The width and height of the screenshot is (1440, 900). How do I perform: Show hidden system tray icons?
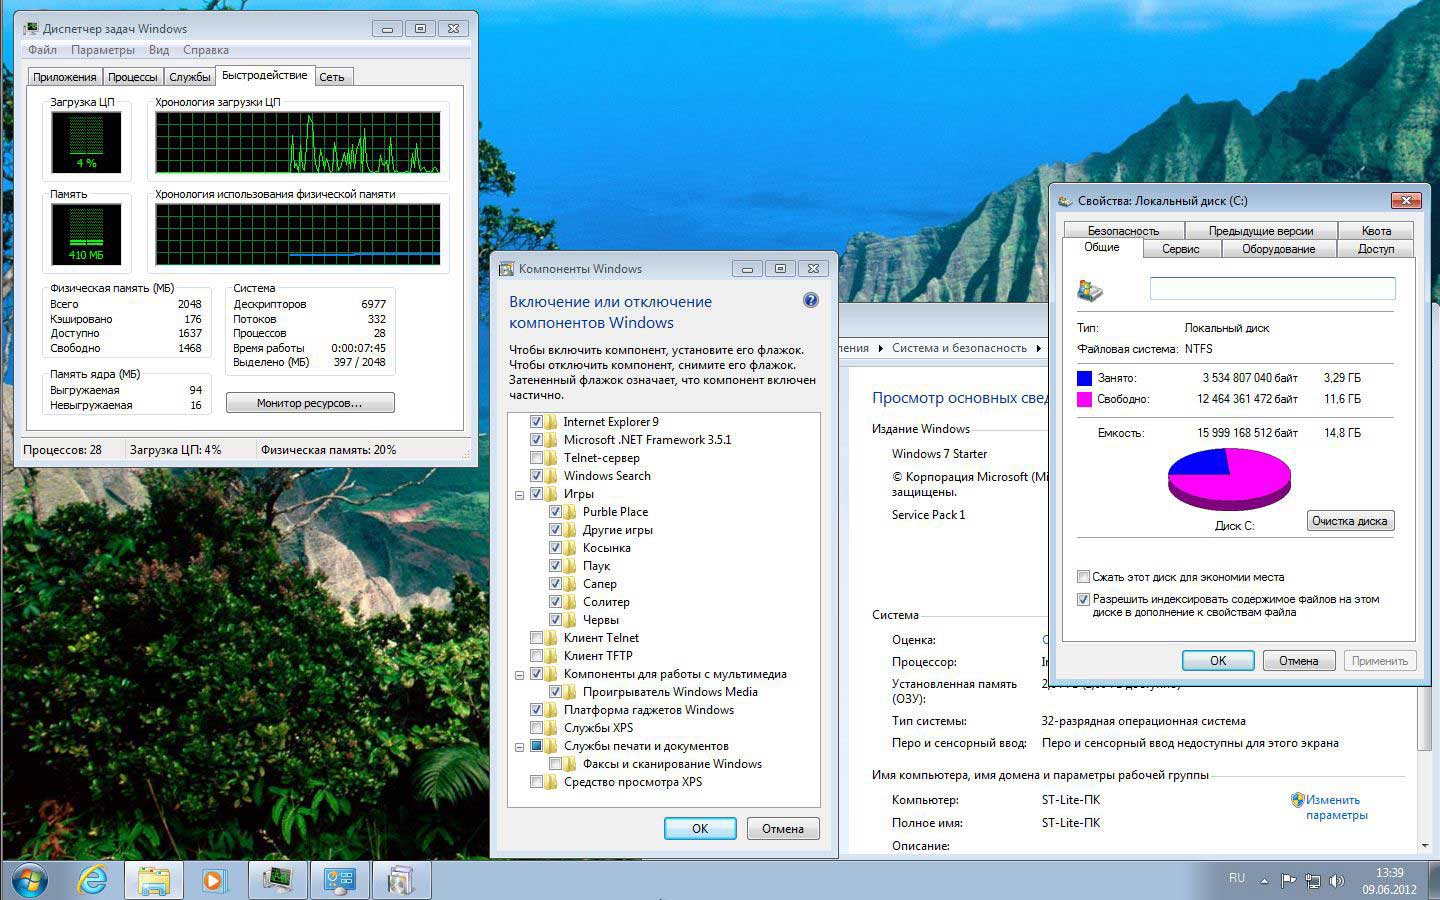[x=1264, y=881]
